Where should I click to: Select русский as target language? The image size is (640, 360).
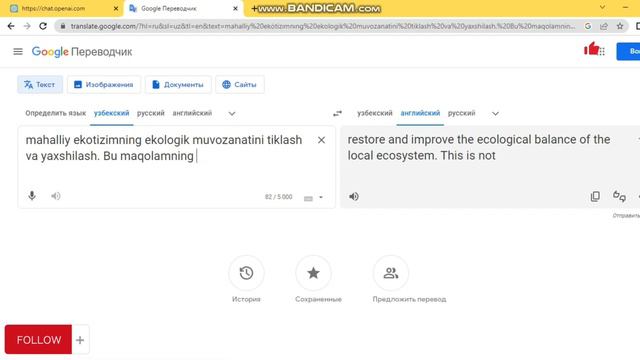click(462, 113)
